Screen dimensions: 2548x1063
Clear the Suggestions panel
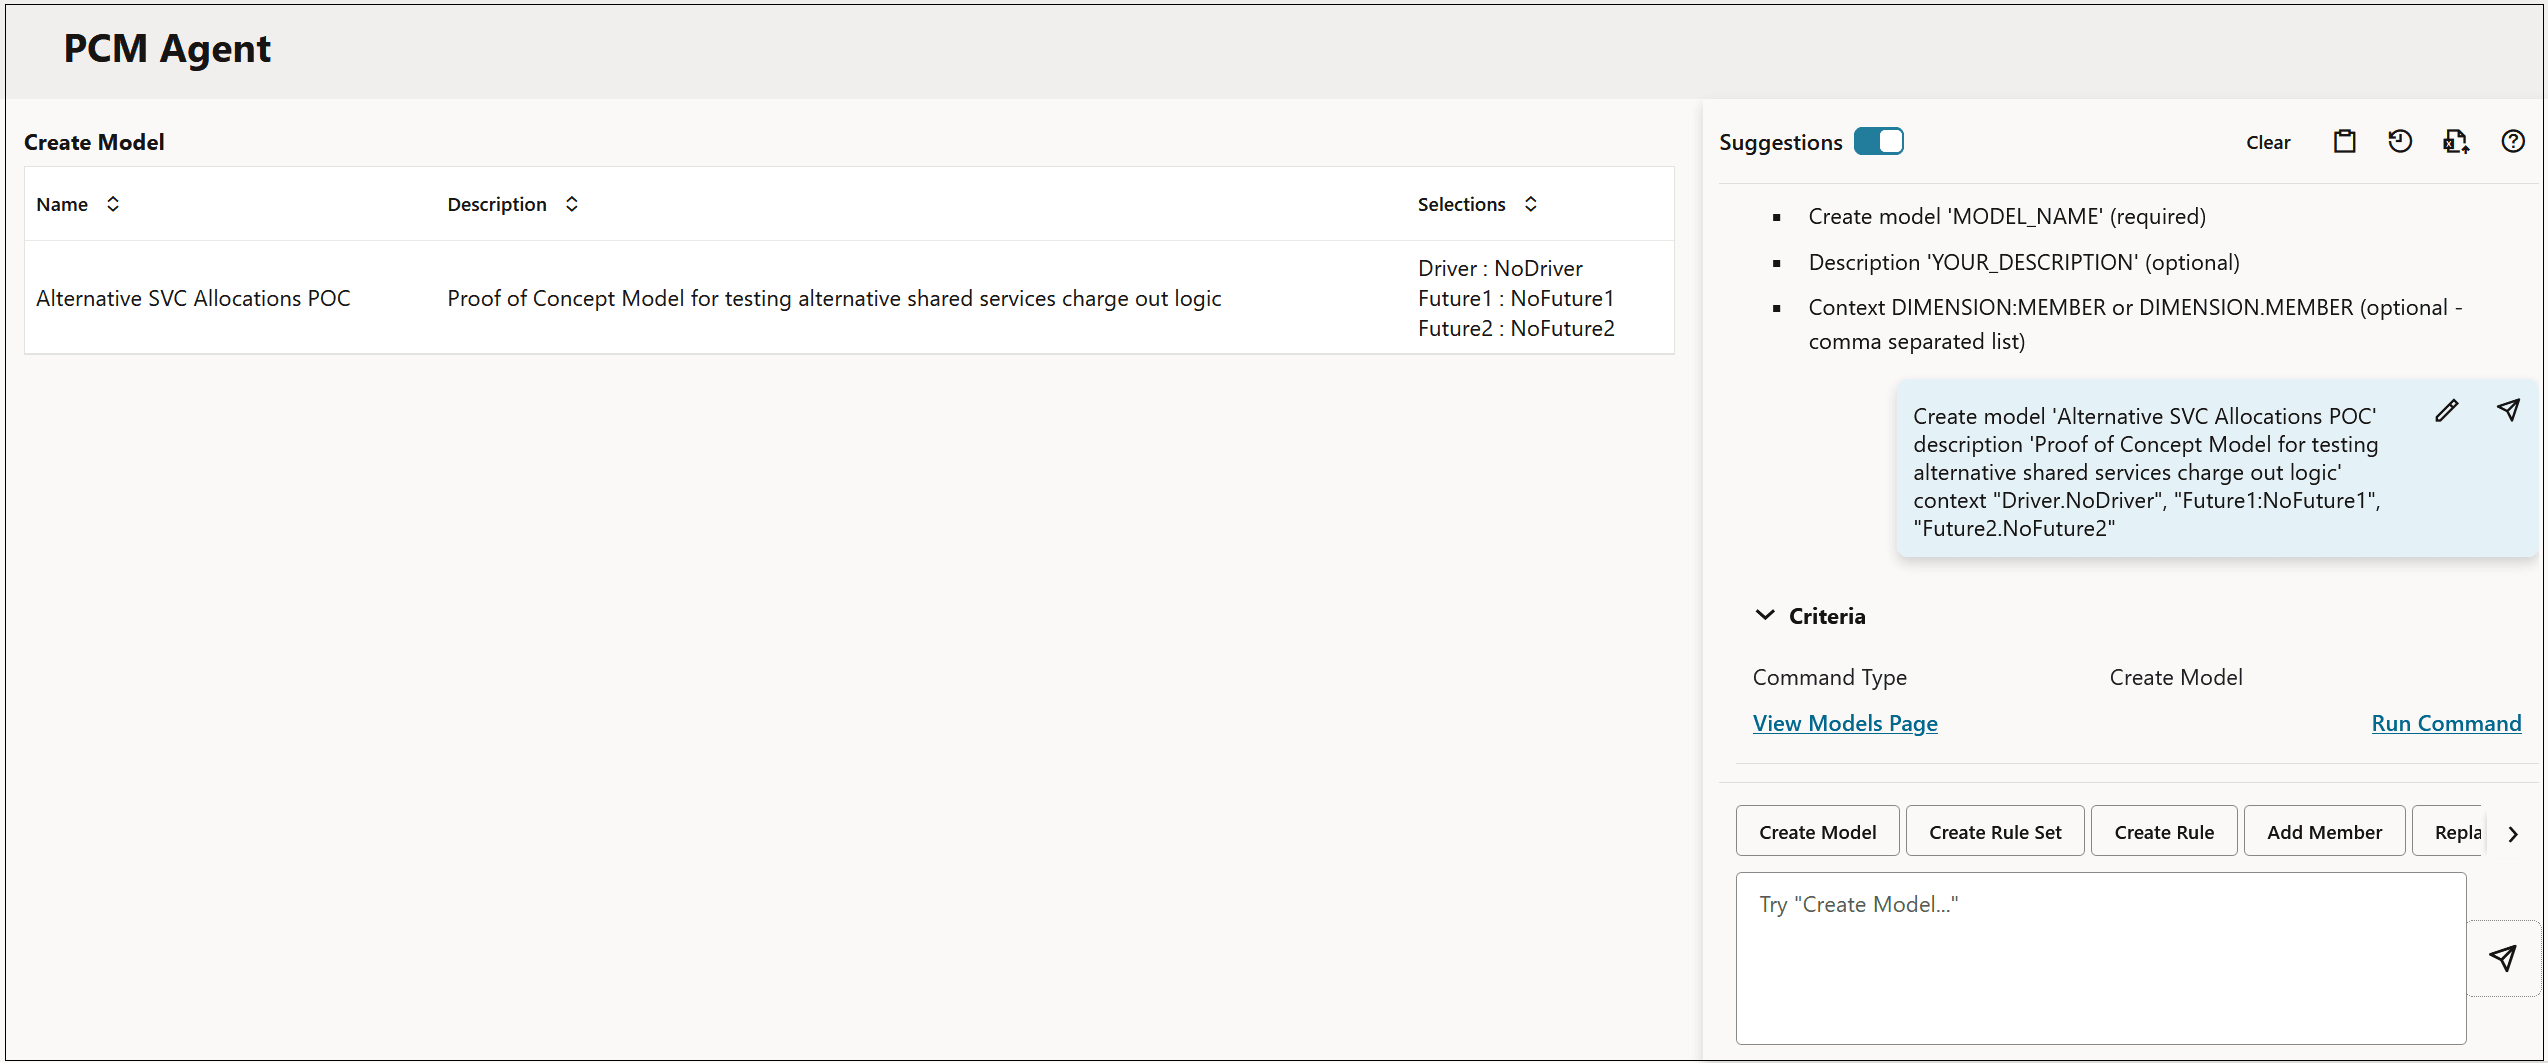pos(2267,142)
